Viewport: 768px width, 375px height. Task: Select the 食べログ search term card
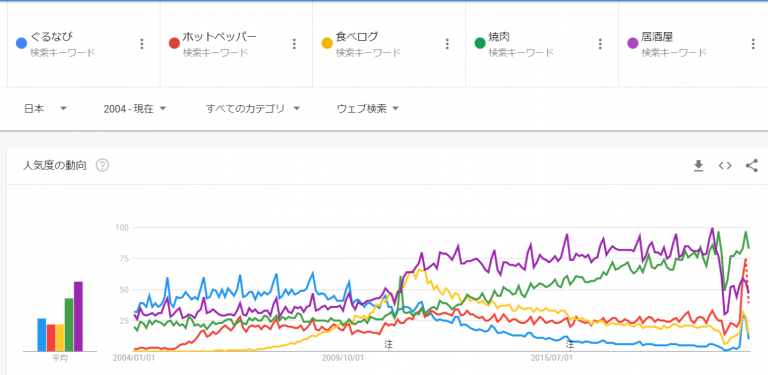point(389,44)
